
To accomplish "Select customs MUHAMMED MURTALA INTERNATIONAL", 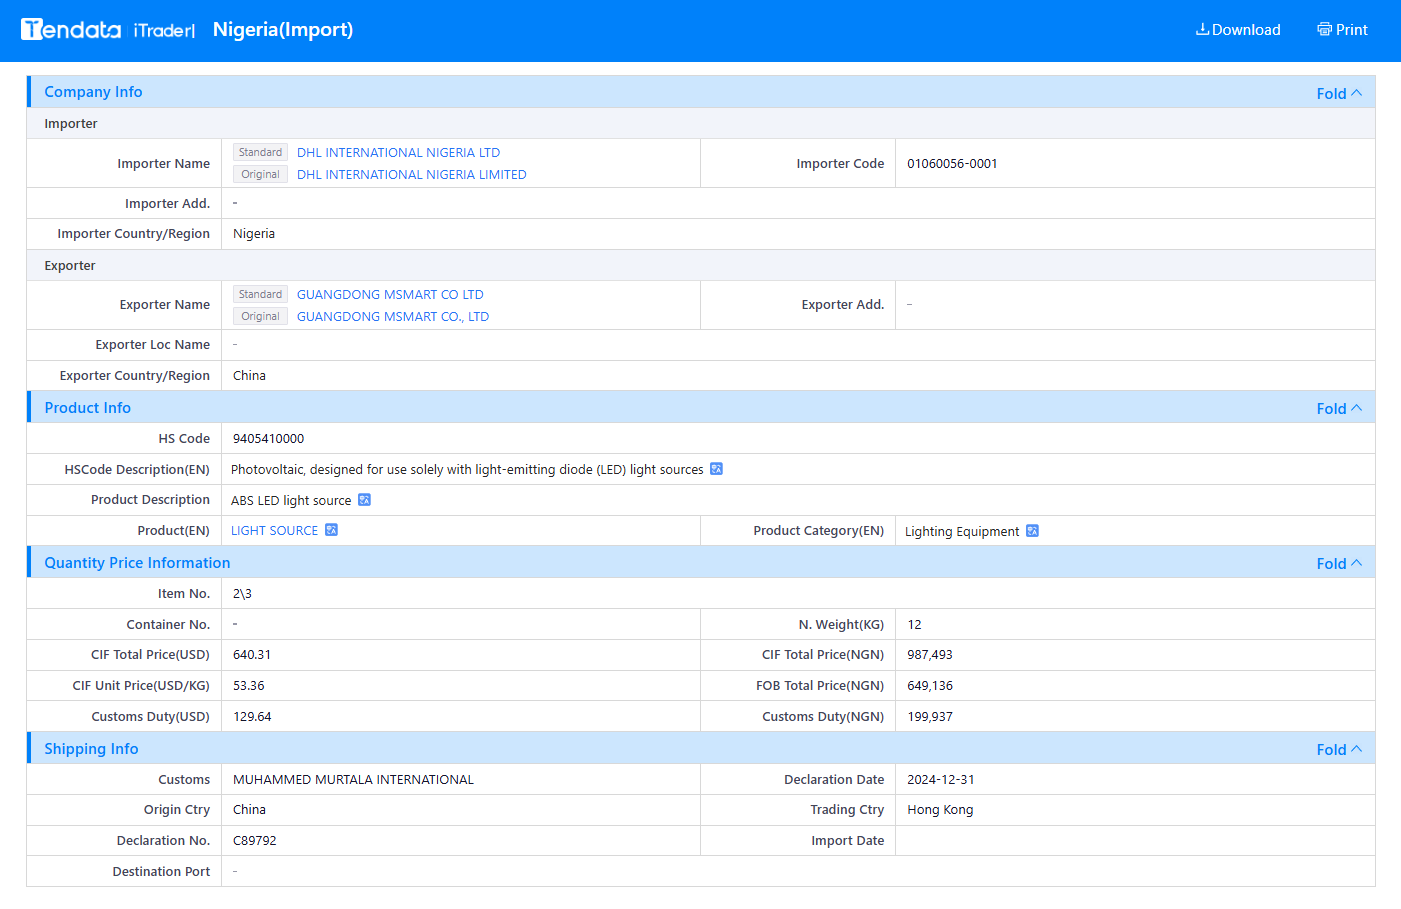I will click(x=353, y=780).
